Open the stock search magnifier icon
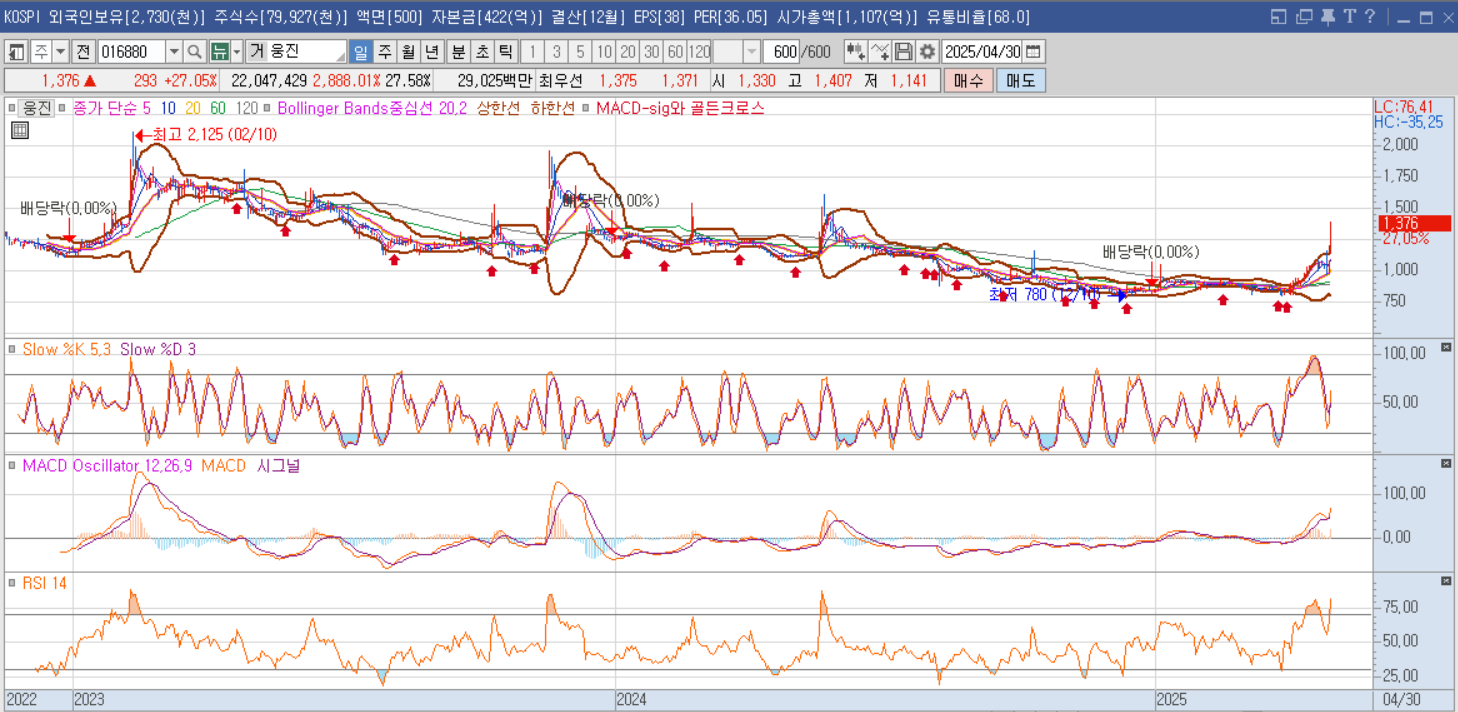The image size is (1458, 712). tap(194, 52)
